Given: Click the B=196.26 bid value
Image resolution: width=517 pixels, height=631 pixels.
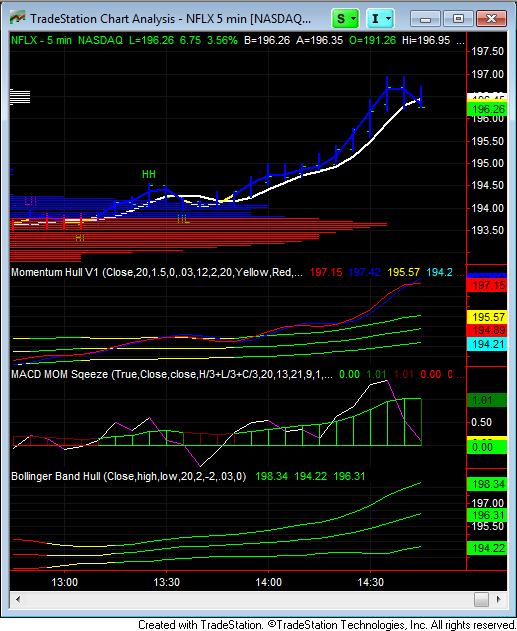Looking at the screenshot, I should tap(267, 40).
